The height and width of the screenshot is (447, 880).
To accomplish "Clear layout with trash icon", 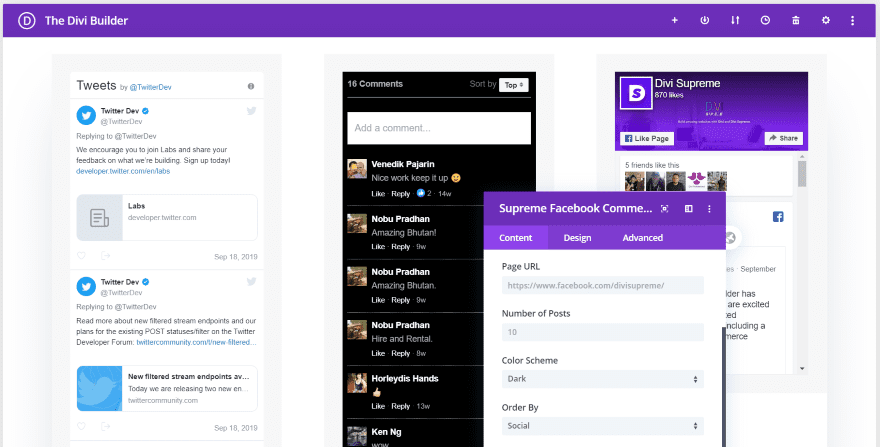I will click(x=795, y=20).
